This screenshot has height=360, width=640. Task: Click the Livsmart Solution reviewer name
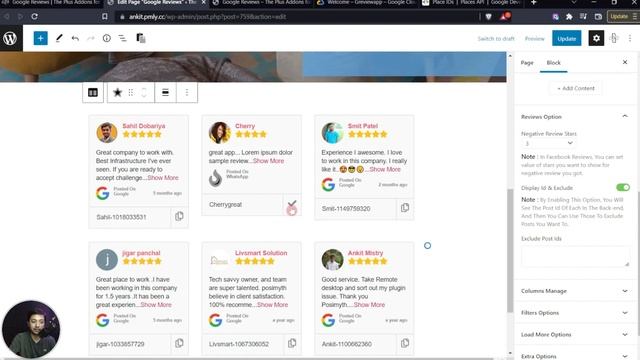[261, 253]
